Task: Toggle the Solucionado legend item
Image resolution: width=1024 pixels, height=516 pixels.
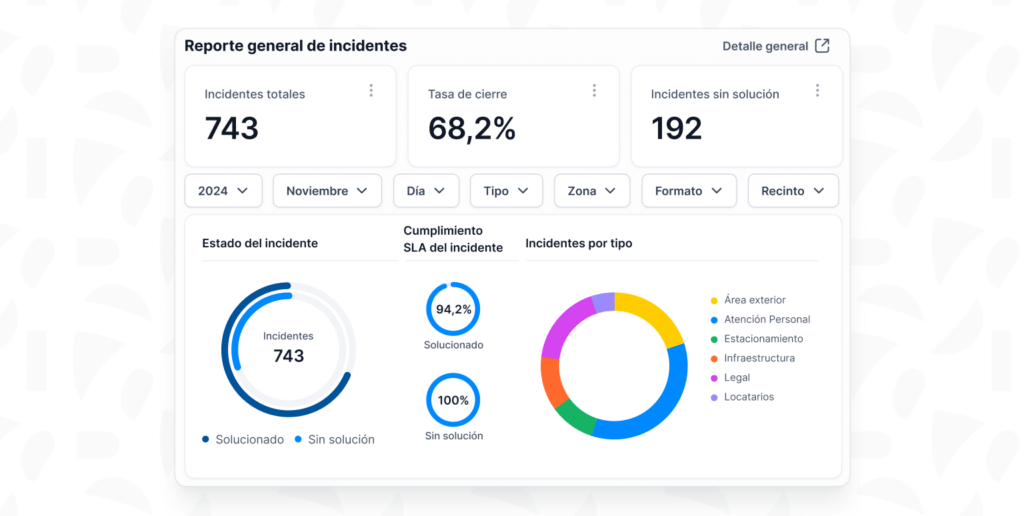Action: [243, 439]
